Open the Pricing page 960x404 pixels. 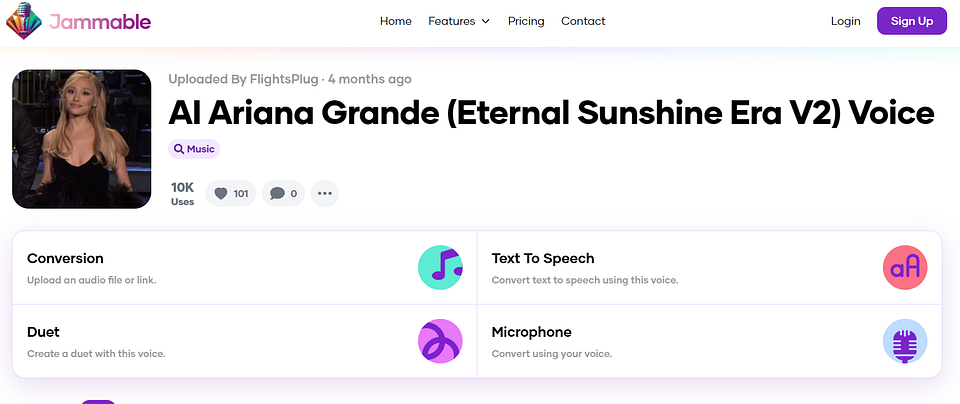(526, 21)
